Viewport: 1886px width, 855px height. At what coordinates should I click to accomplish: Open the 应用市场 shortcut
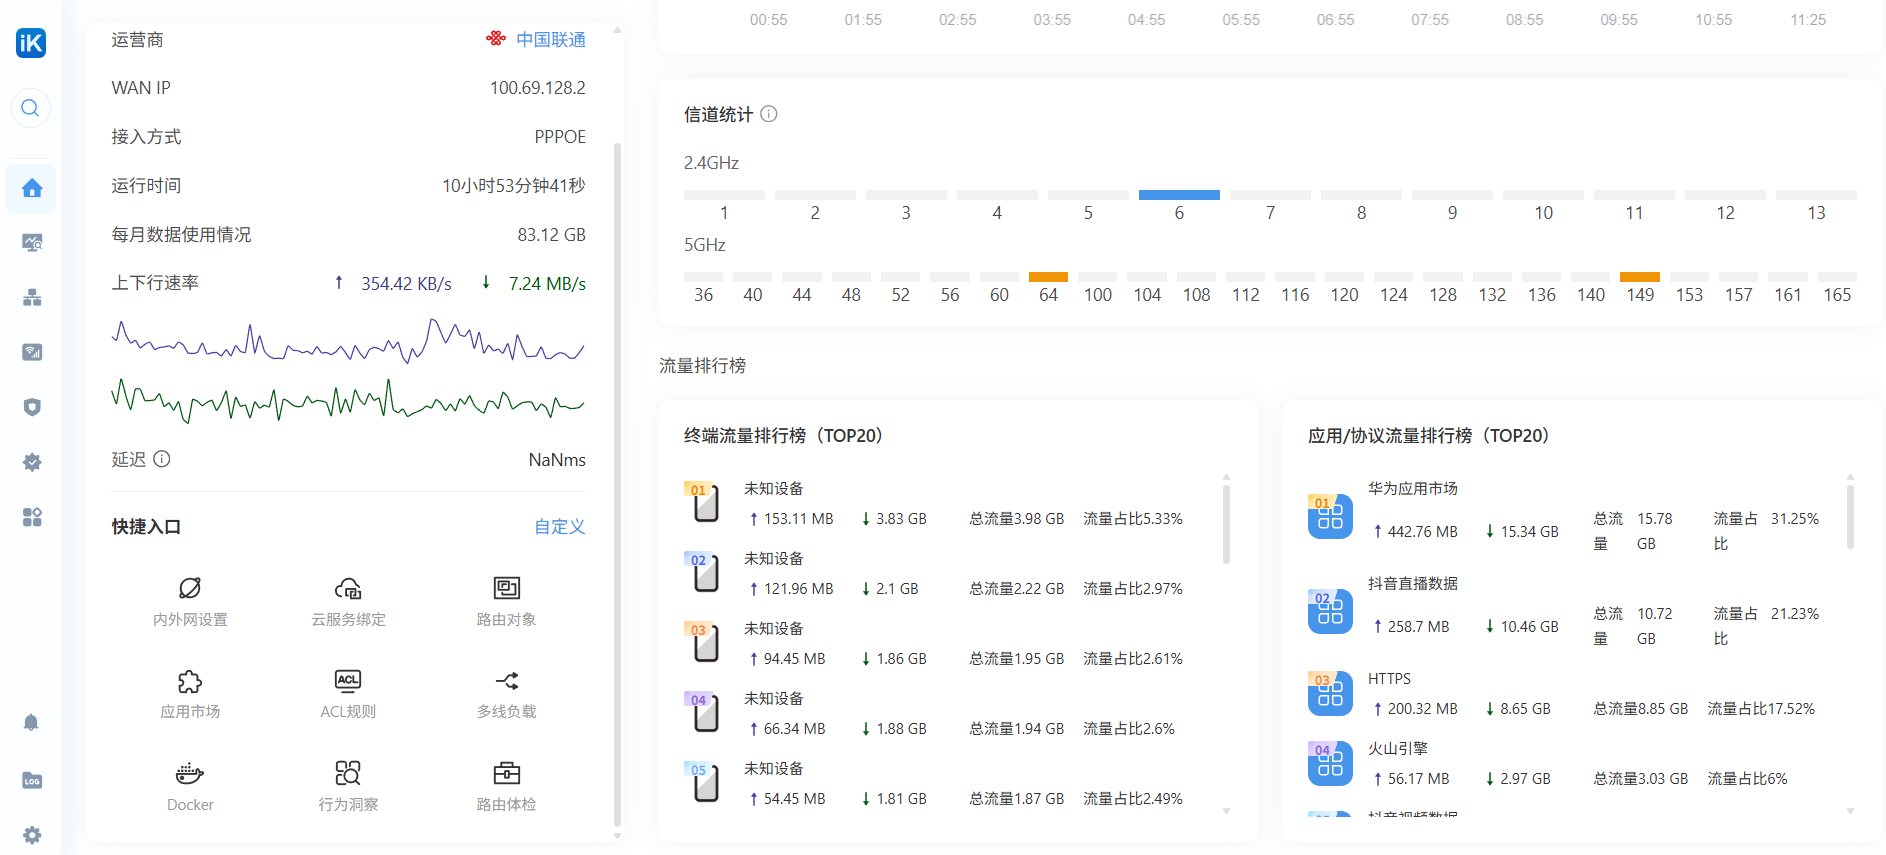point(190,693)
